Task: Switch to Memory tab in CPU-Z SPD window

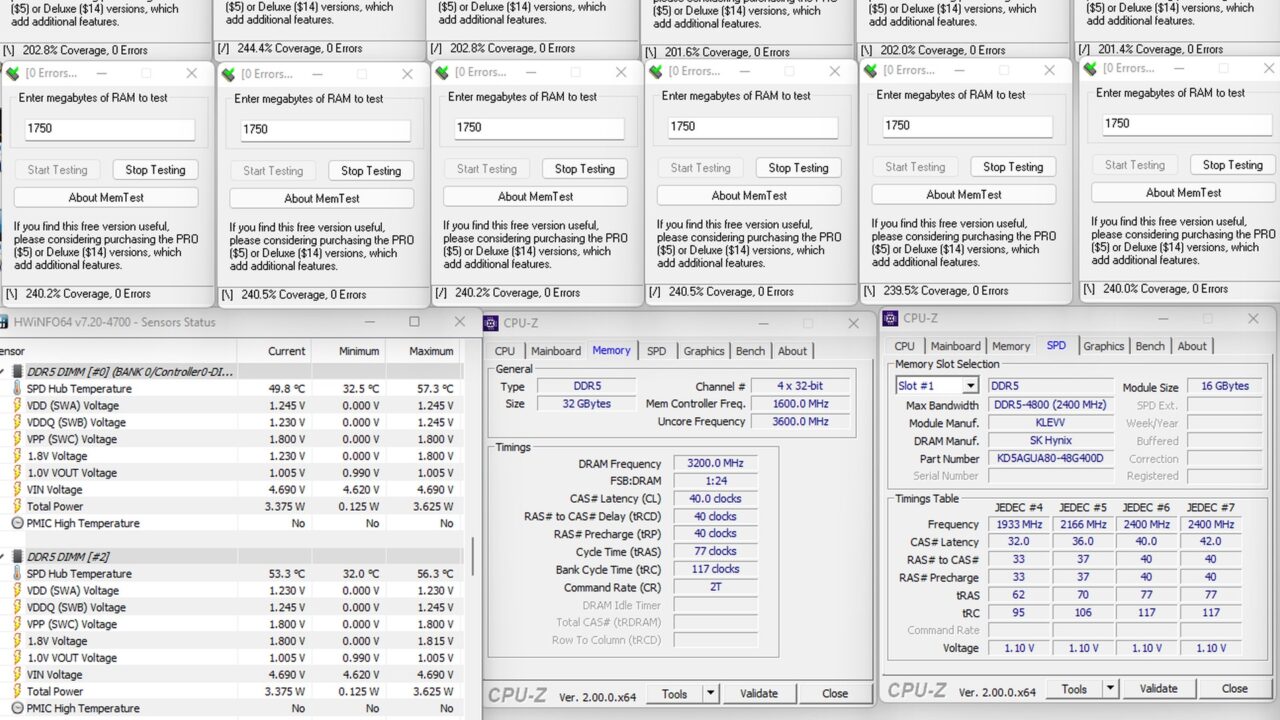Action: (x=1011, y=346)
